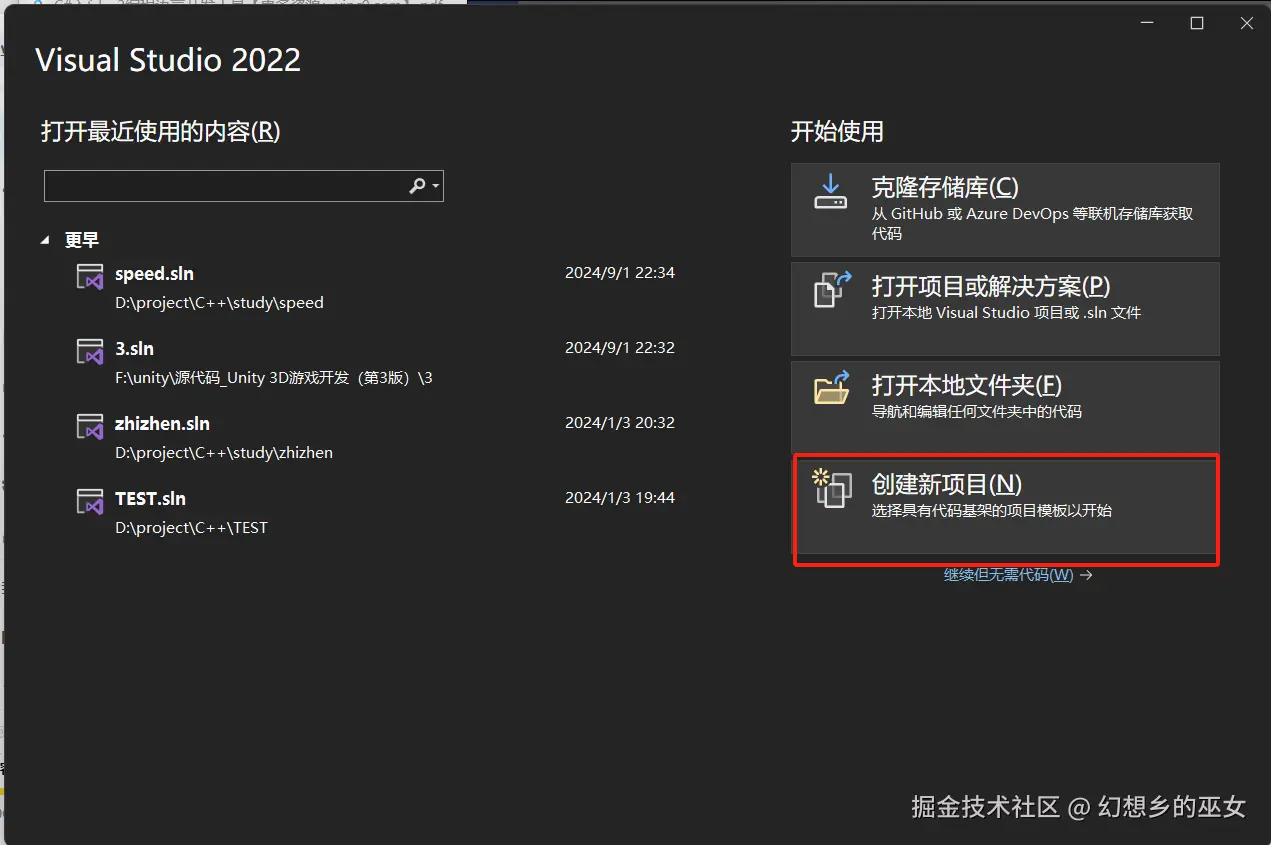Screen dimensions: 1271x845
Task: Click the 打开最近使用的内容(R) heading
Action: (x=161, y=132)
